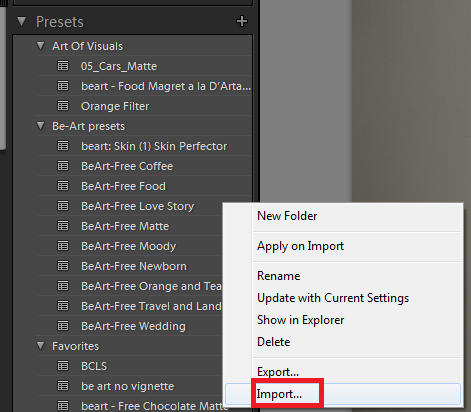
Task: Click the preset icon beside BeArt-Free Moody
Action: point(63,246)
